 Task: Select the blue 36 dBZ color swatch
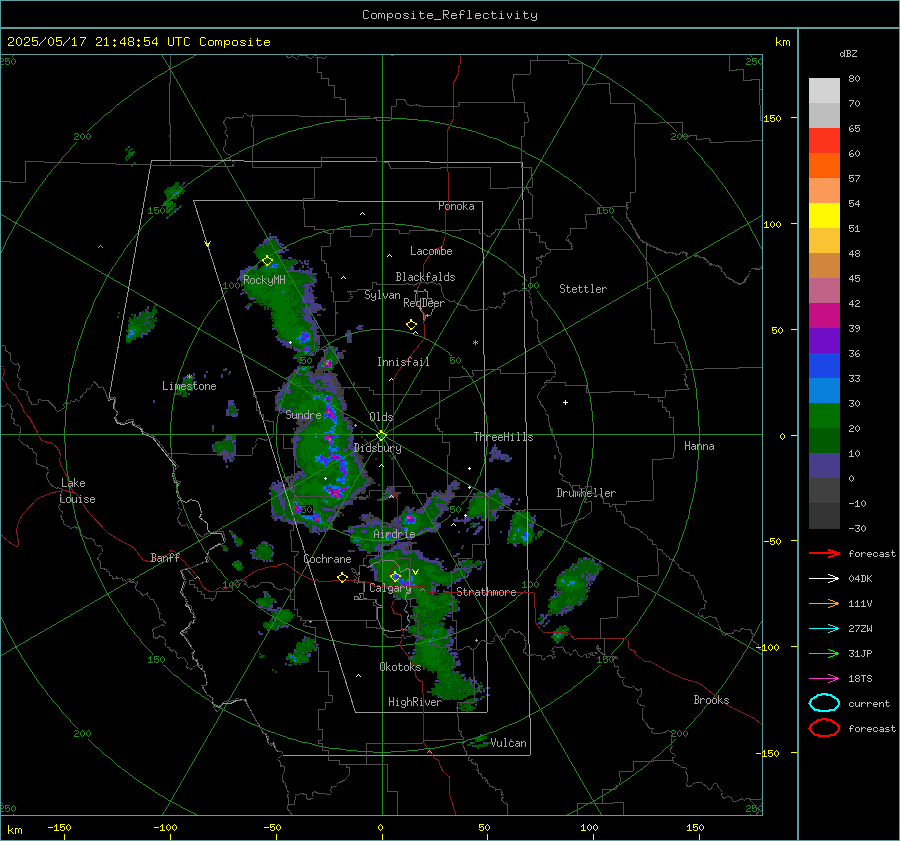(x=824, y=365)
